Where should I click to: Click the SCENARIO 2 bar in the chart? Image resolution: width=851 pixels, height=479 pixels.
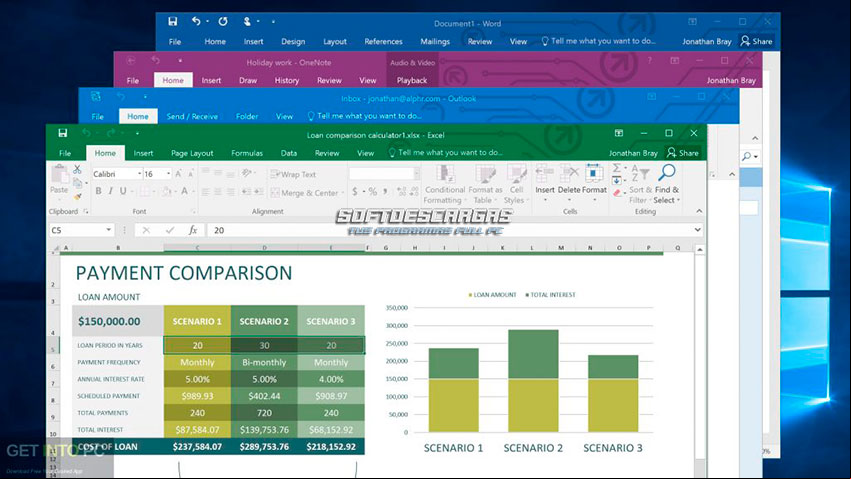click(533, 381)
